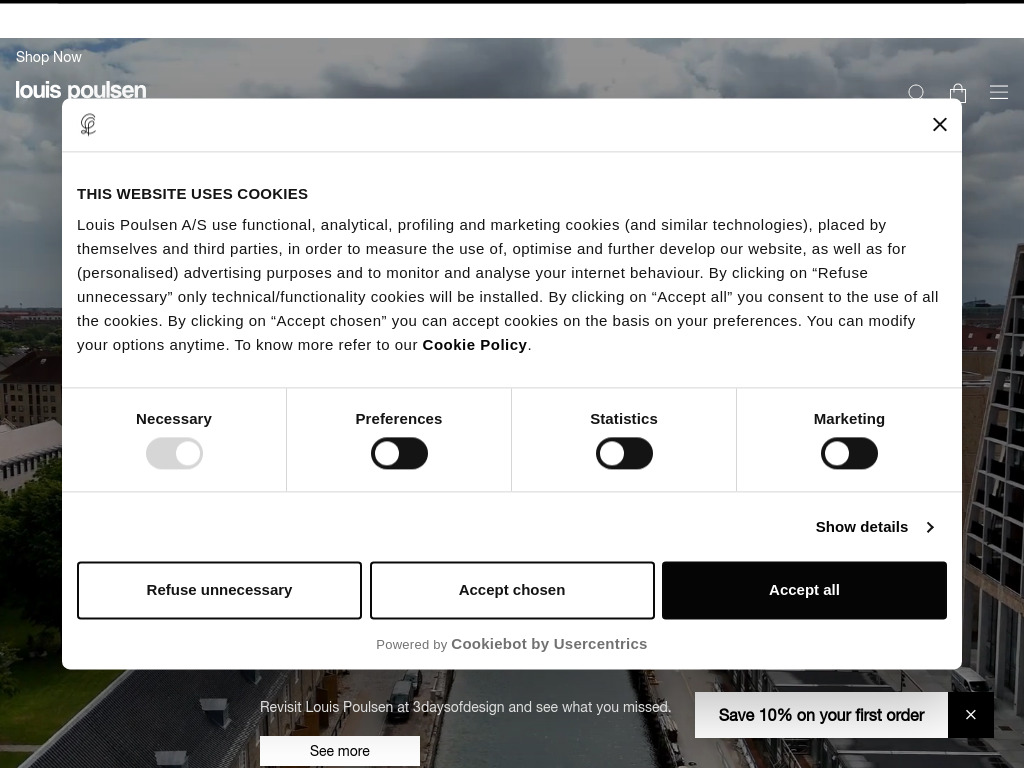Click the Marketing label
This screenshot has width=1024, height=768.
pyautogui.click(x=849, y=419)
